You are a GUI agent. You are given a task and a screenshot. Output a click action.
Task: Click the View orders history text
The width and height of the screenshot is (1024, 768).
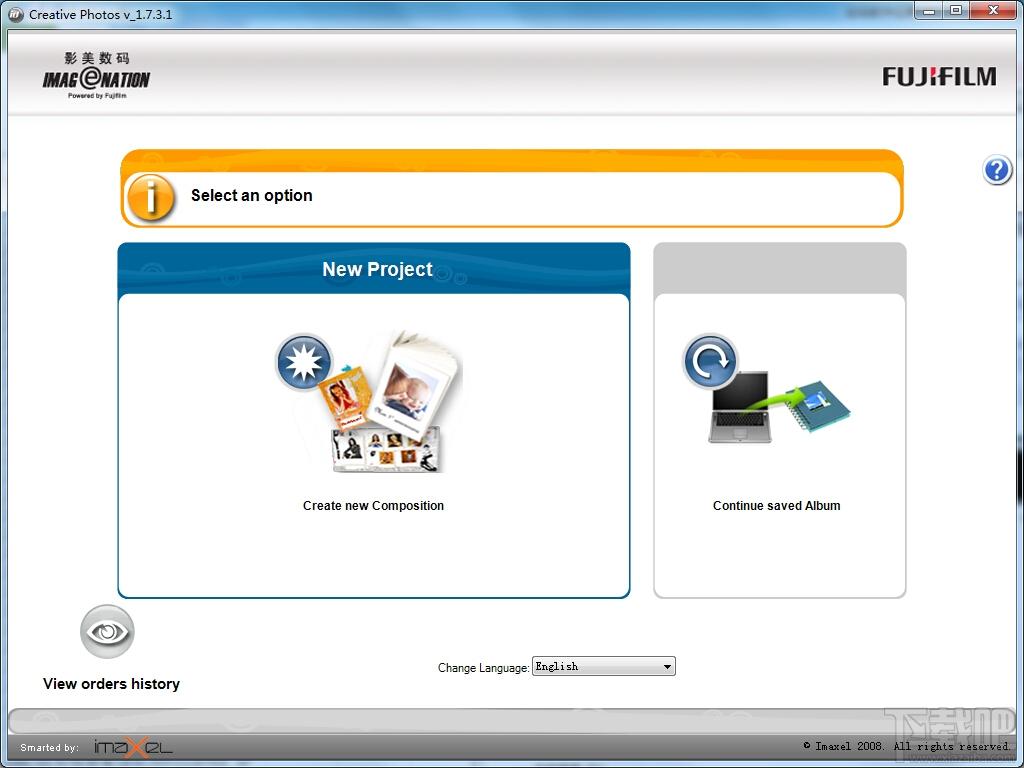[x=111, y=684]
